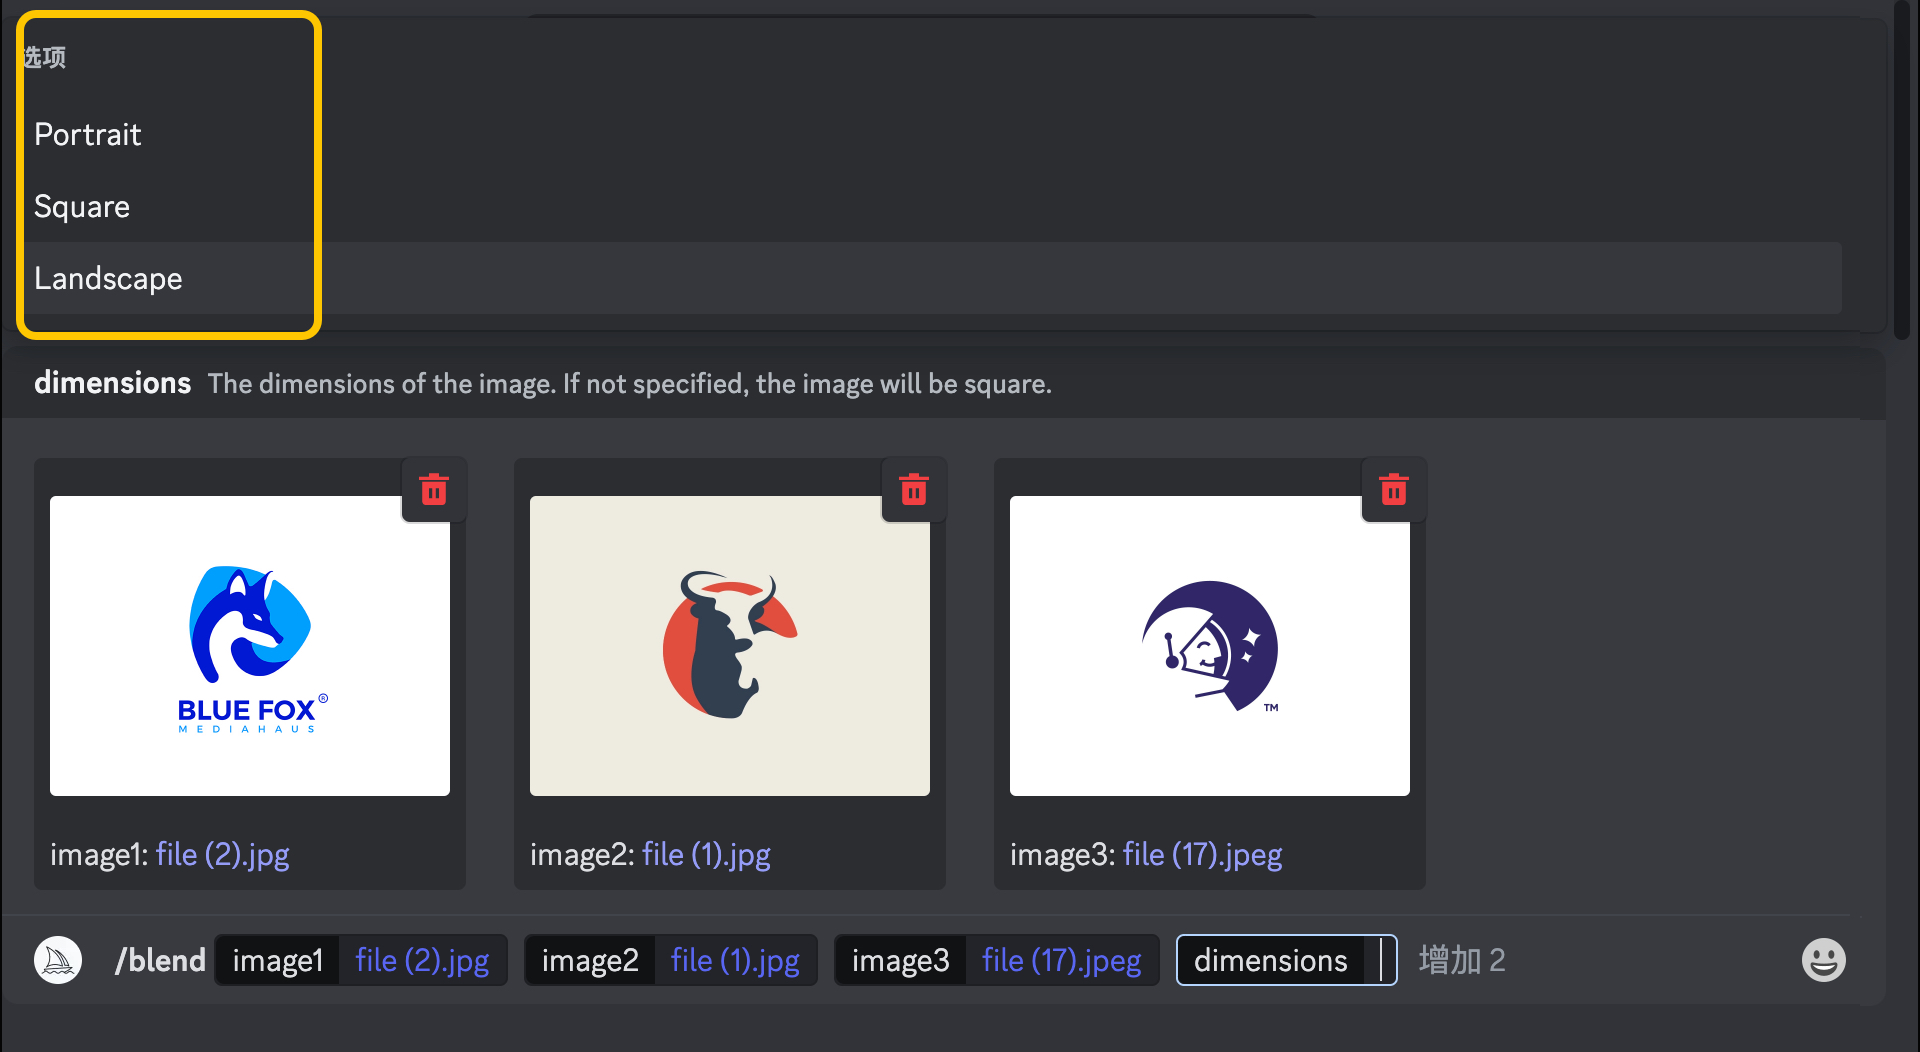Delete image2 with its trash icon

[914, 490]
